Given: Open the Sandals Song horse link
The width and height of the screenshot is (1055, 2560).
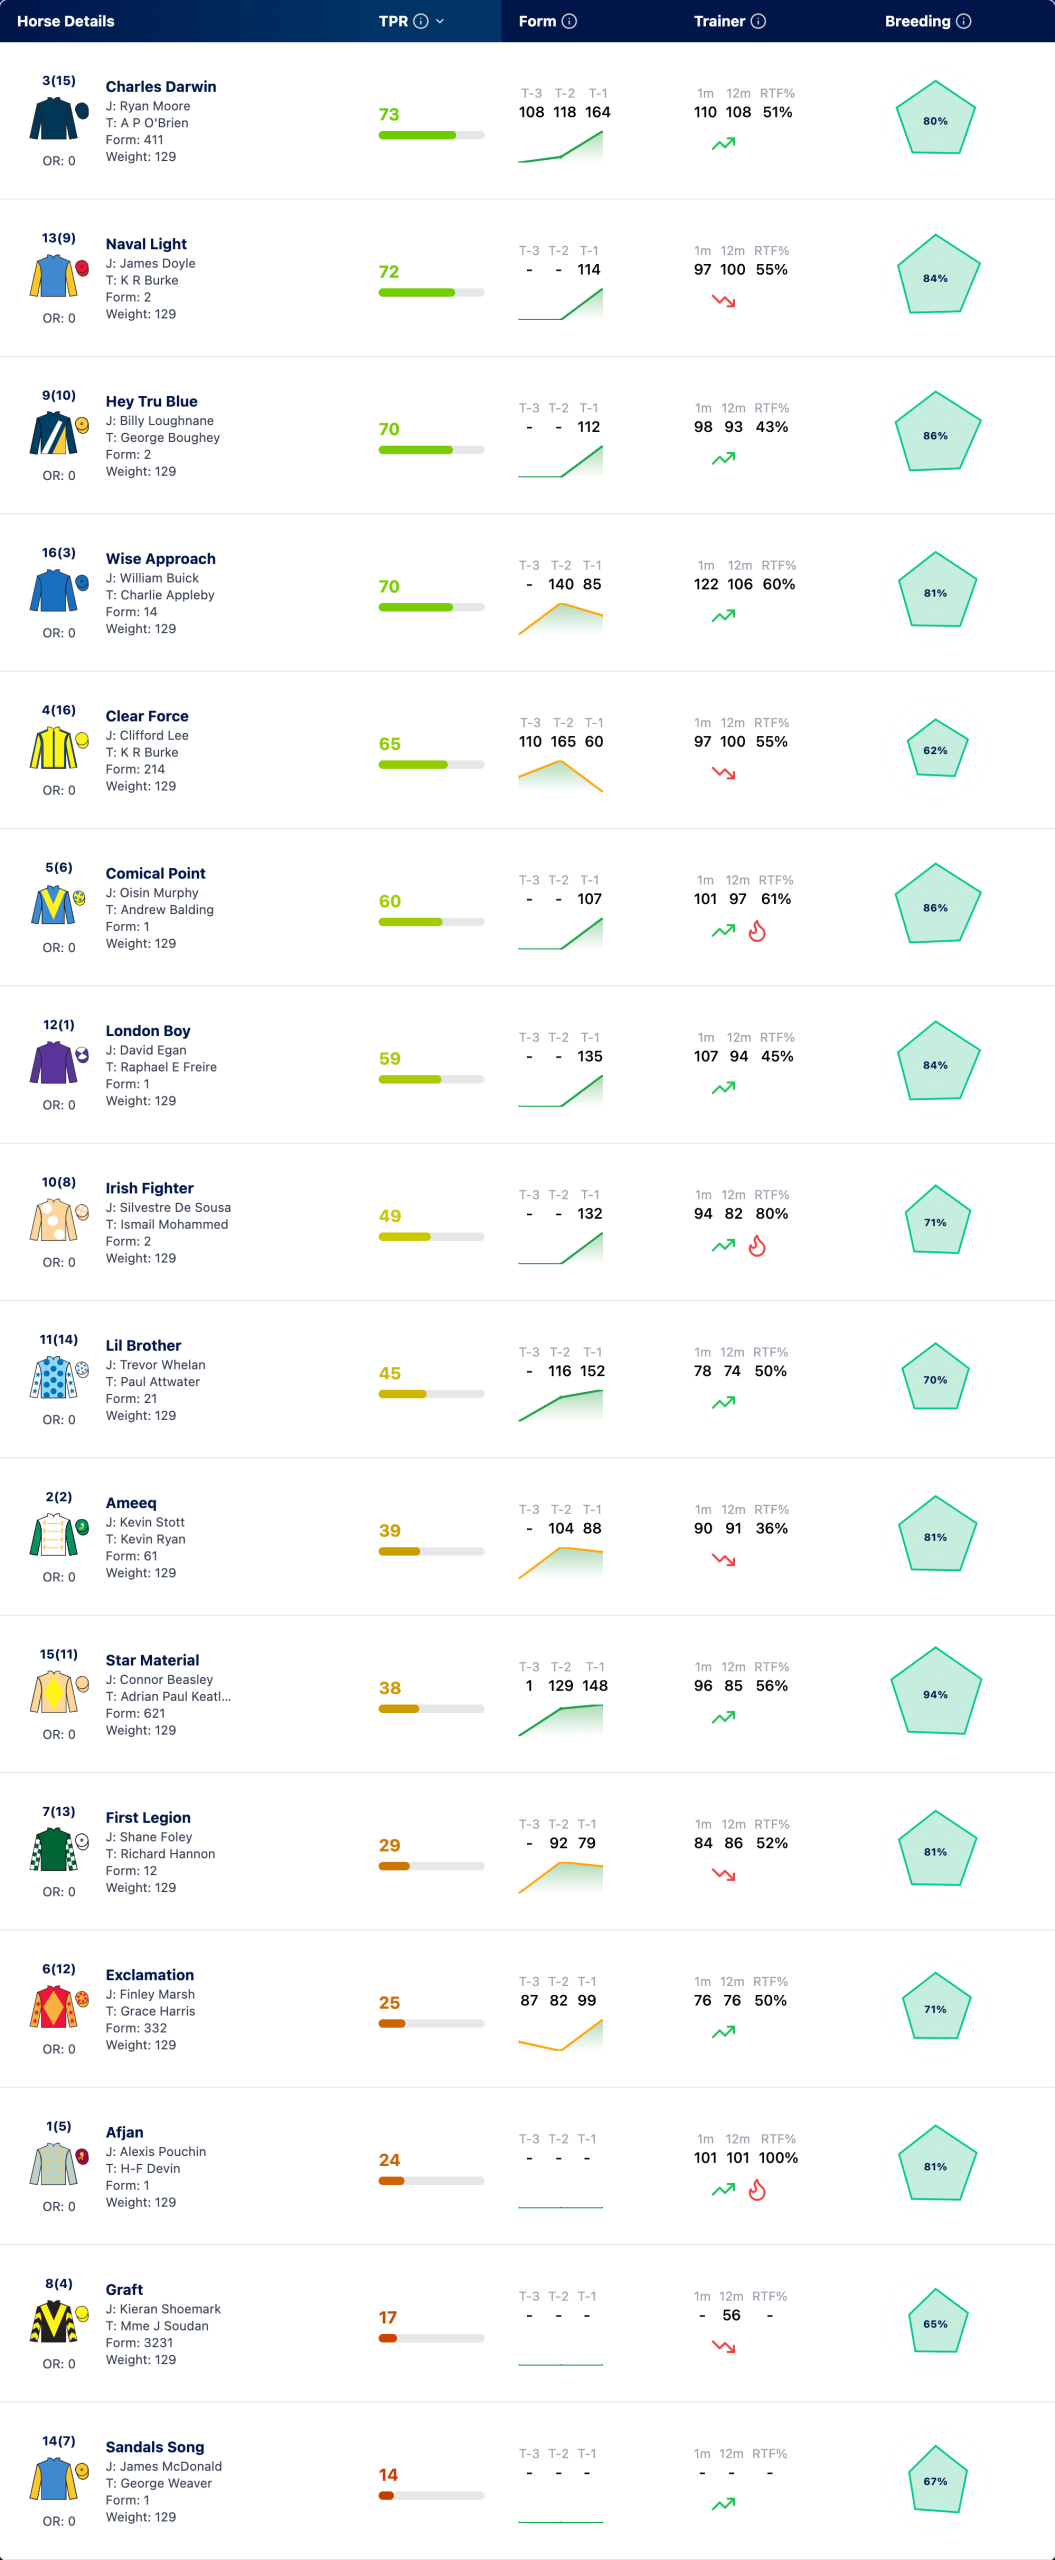Looking at the screenshot, I should [155, 2446].
